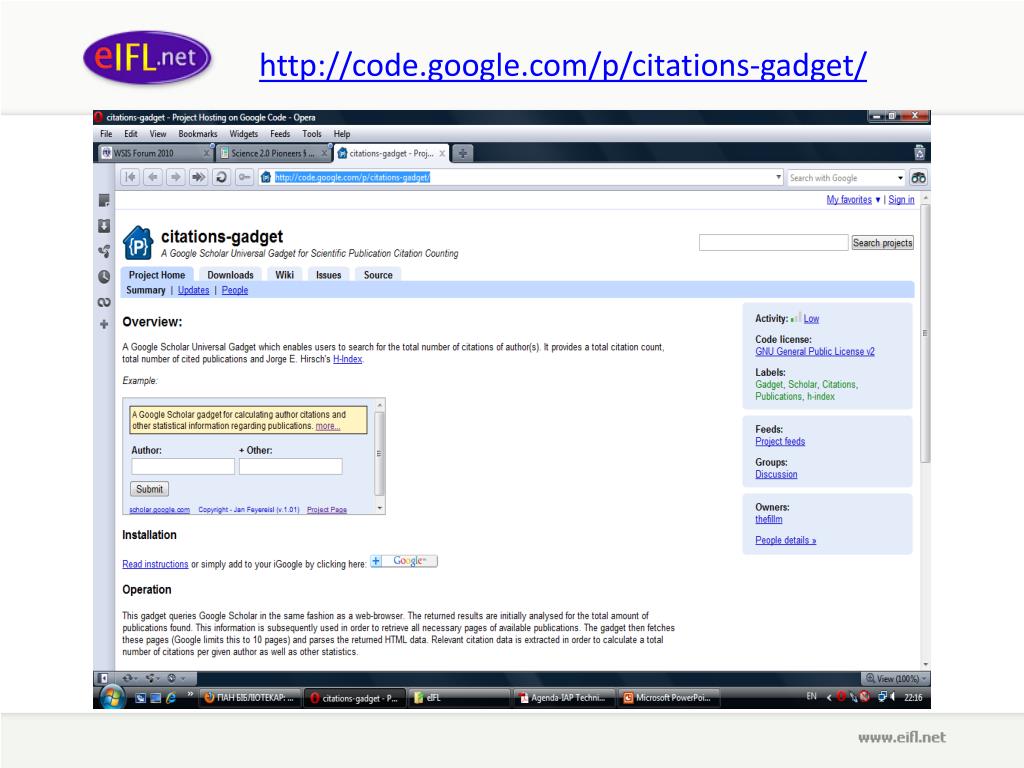Image resolution: width=1024 pixels, height=768 pixels.
Task: Open the Opera Unite panel icon in sidebar
Action: [x=104, y=251]
